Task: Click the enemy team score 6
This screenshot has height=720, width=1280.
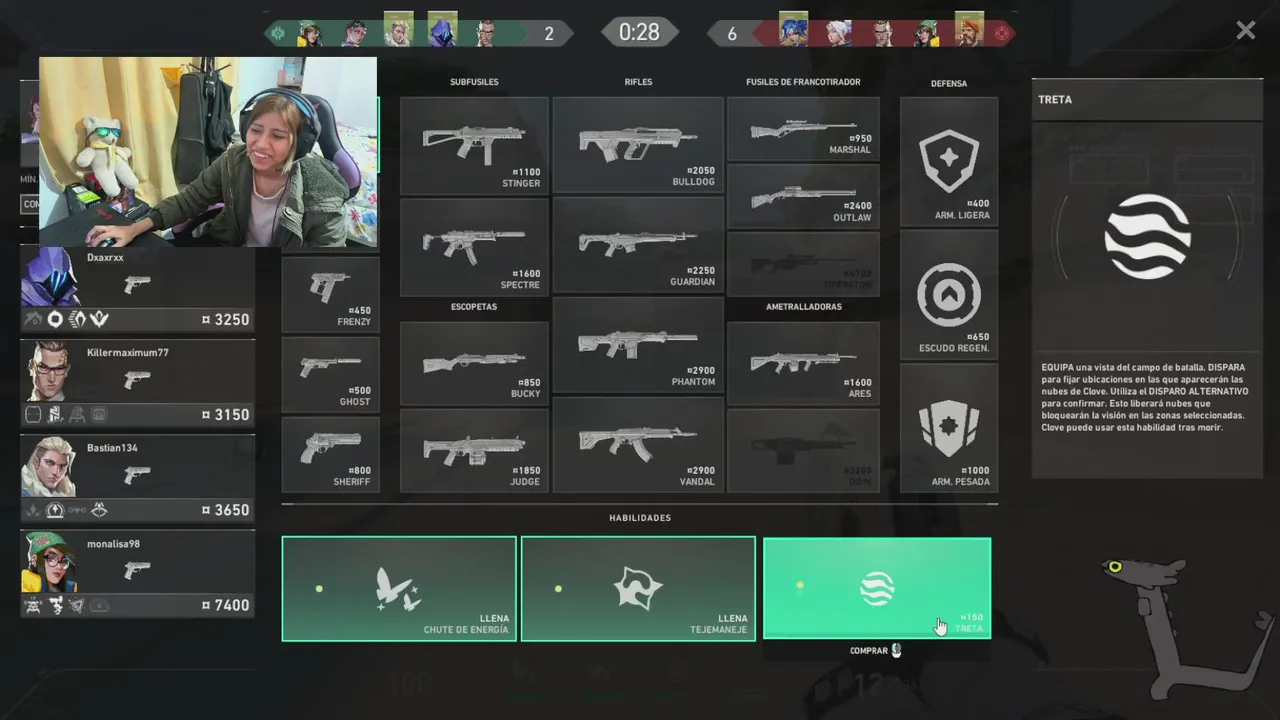Action: (x=732, y=34)
